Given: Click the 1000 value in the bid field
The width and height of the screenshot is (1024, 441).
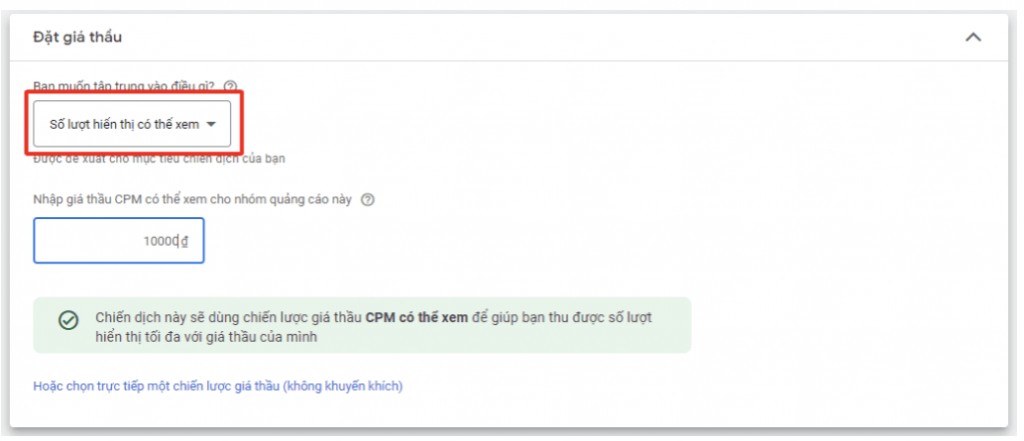Looking at the screenshot, I should tap(158, 241).
